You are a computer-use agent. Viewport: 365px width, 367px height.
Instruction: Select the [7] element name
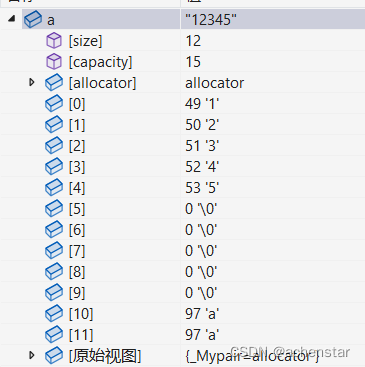(77, 251)
